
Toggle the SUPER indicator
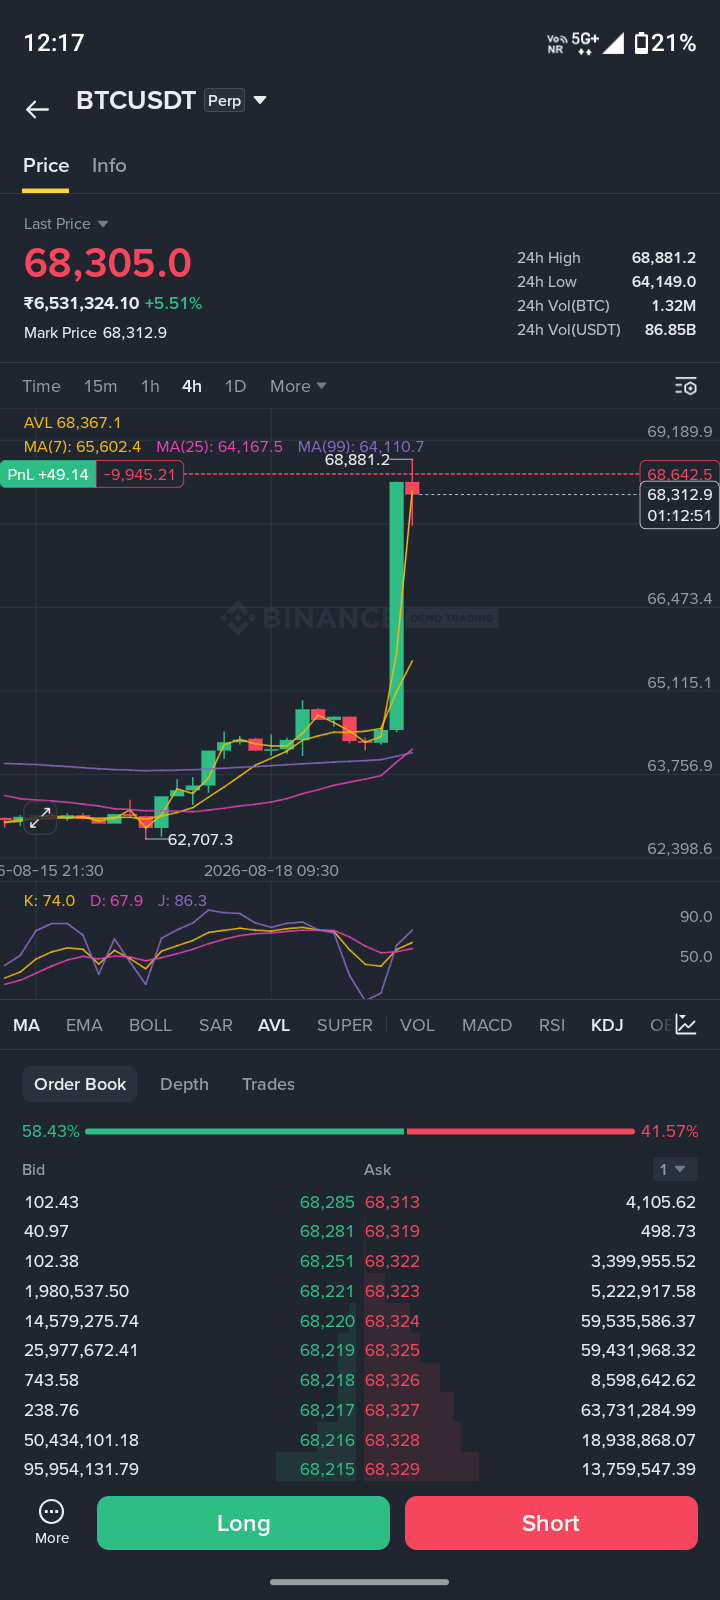[x=345, y=1025]
